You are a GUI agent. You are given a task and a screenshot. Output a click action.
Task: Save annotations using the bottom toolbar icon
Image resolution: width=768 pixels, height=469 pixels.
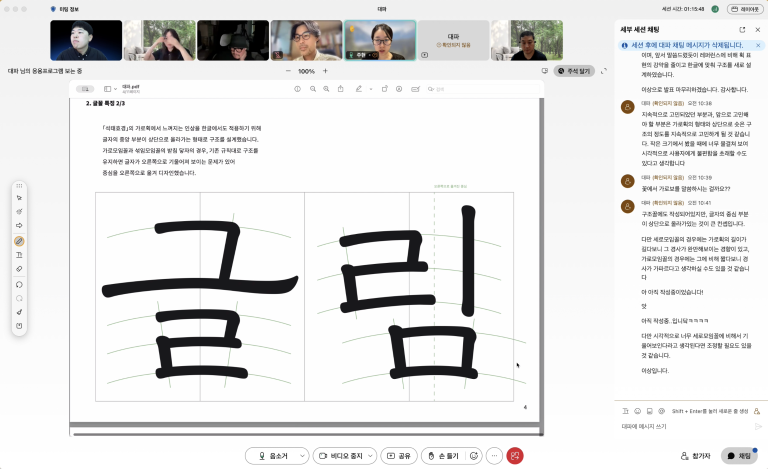pyautogui.click(x=19, y=326)
